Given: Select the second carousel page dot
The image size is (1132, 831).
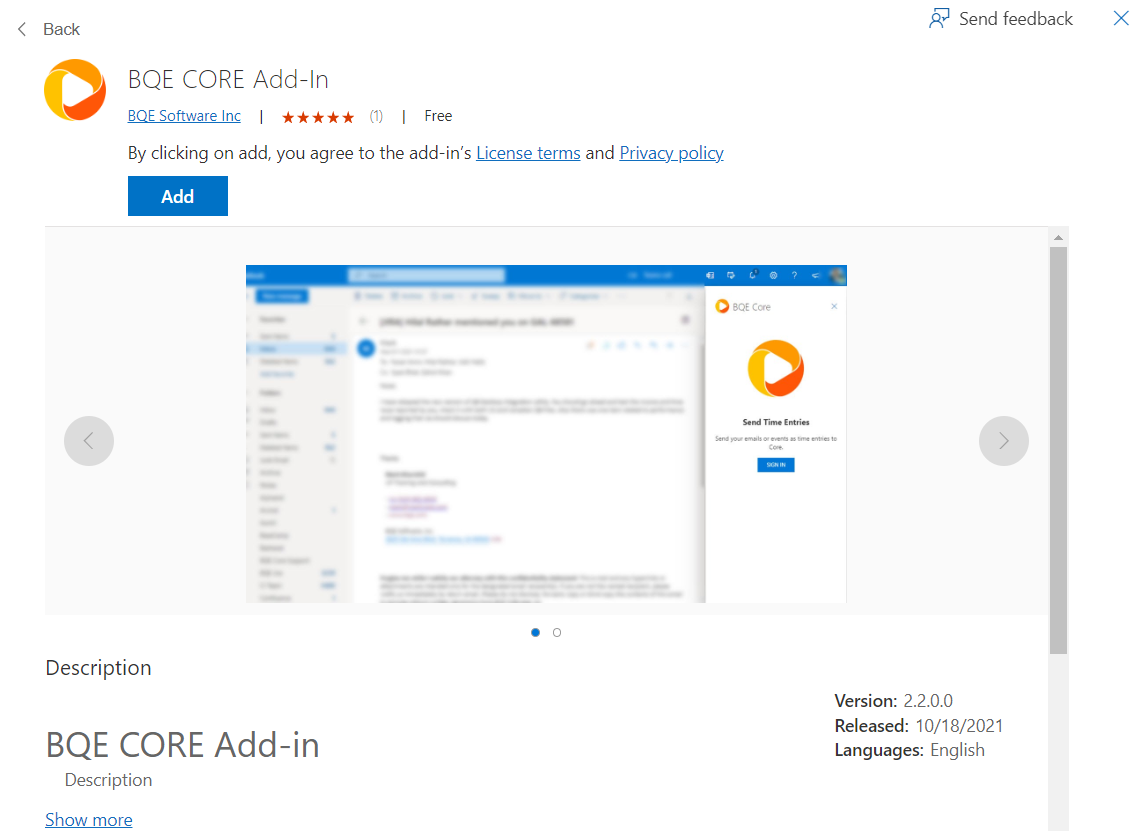Looking at the screenshot, I should point(557,632).
